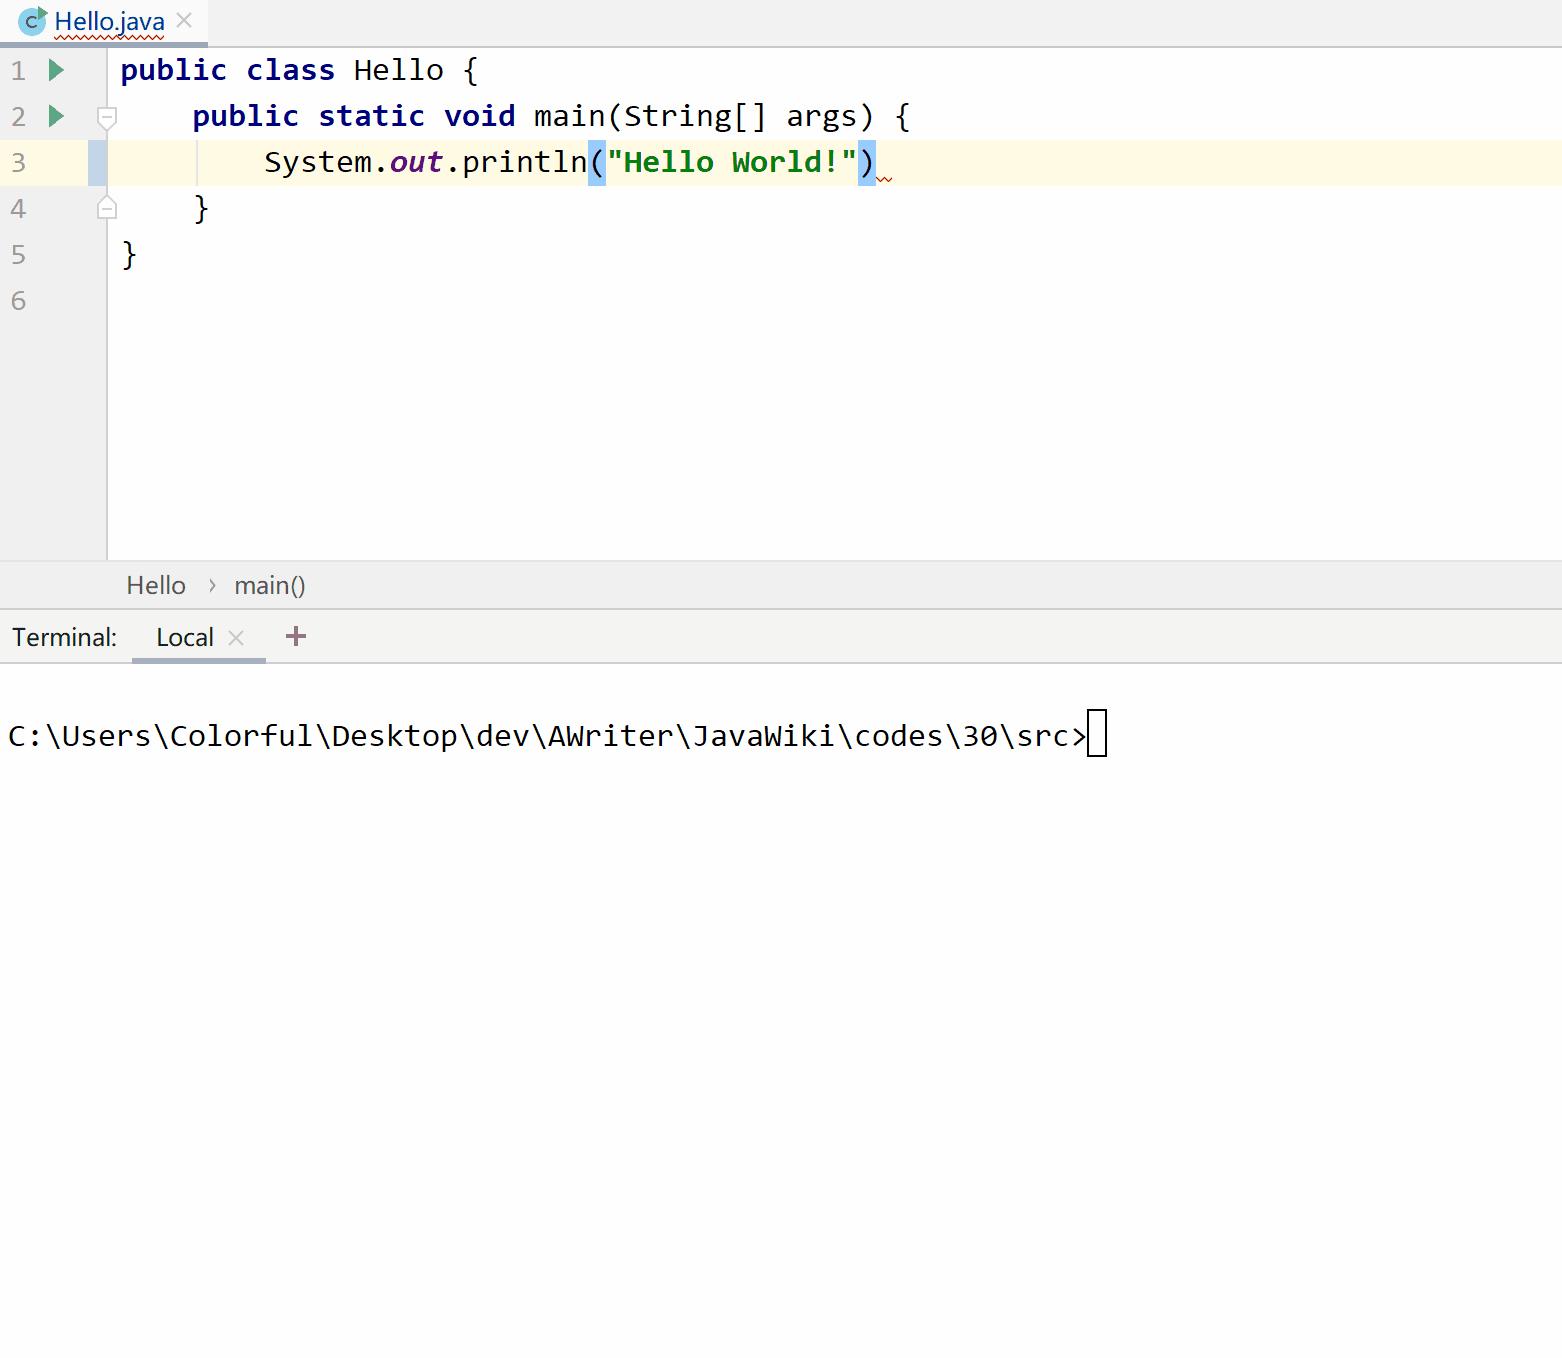Click the main() breadcrumb

[x=270, y=585]
